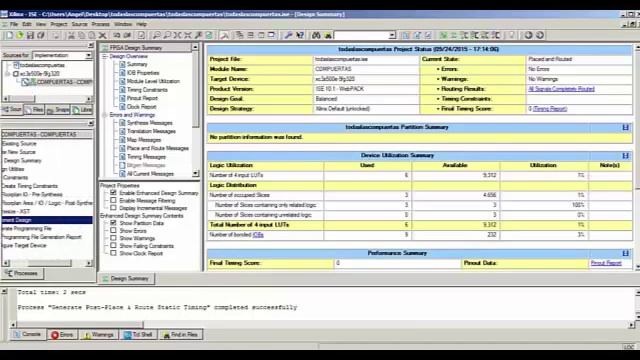Toggle Display Incremental Messages checkbox
This screenshot has height=360, width=640.
pyautogui.click(x=113, y=208)
